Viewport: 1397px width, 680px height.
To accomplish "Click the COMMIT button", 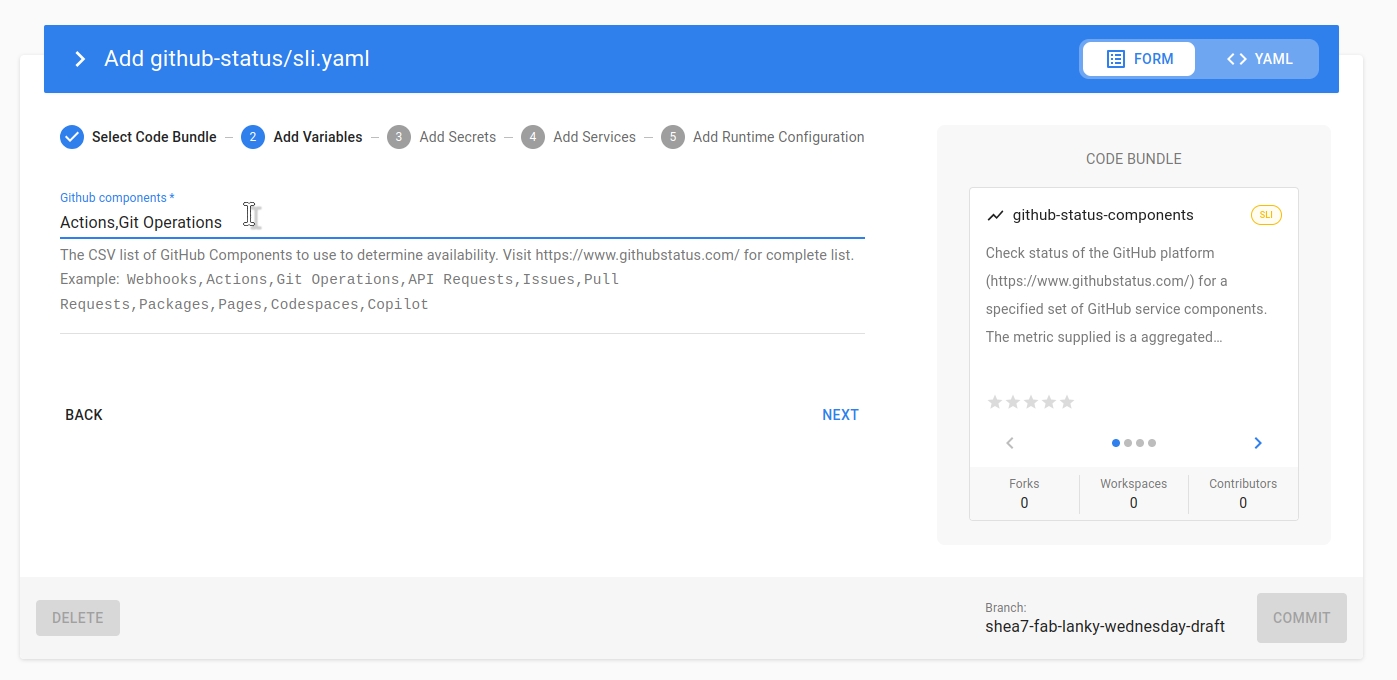I will click(x=1301, y=617).
